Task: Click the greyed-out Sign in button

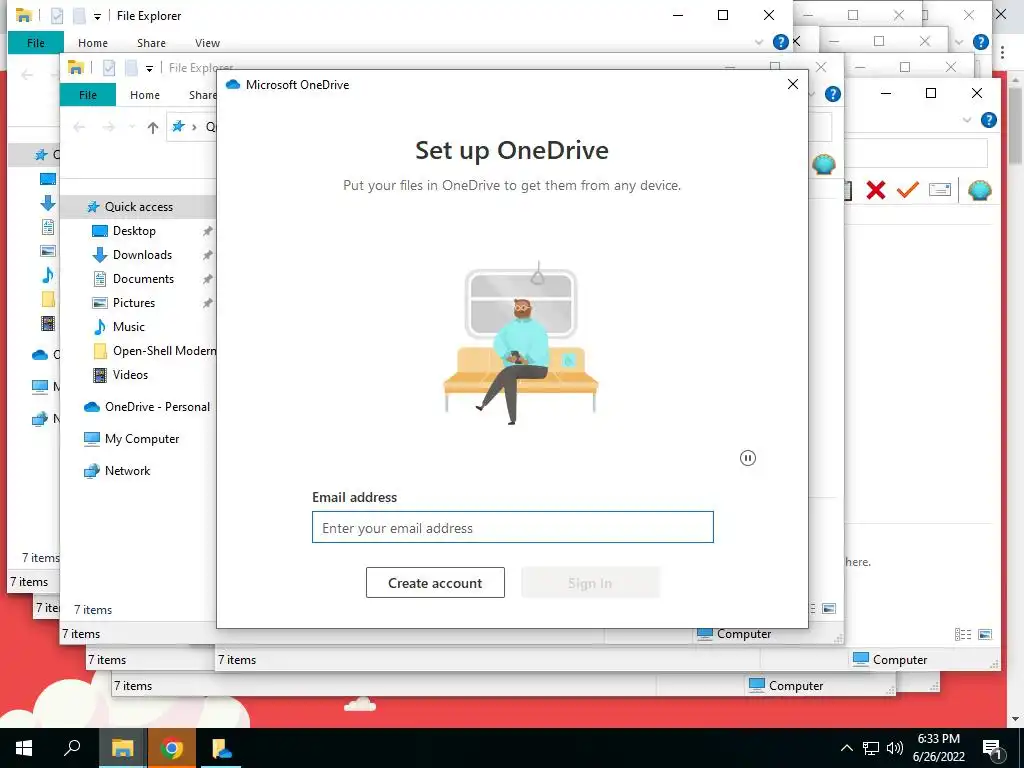Action: pos(590,583)
